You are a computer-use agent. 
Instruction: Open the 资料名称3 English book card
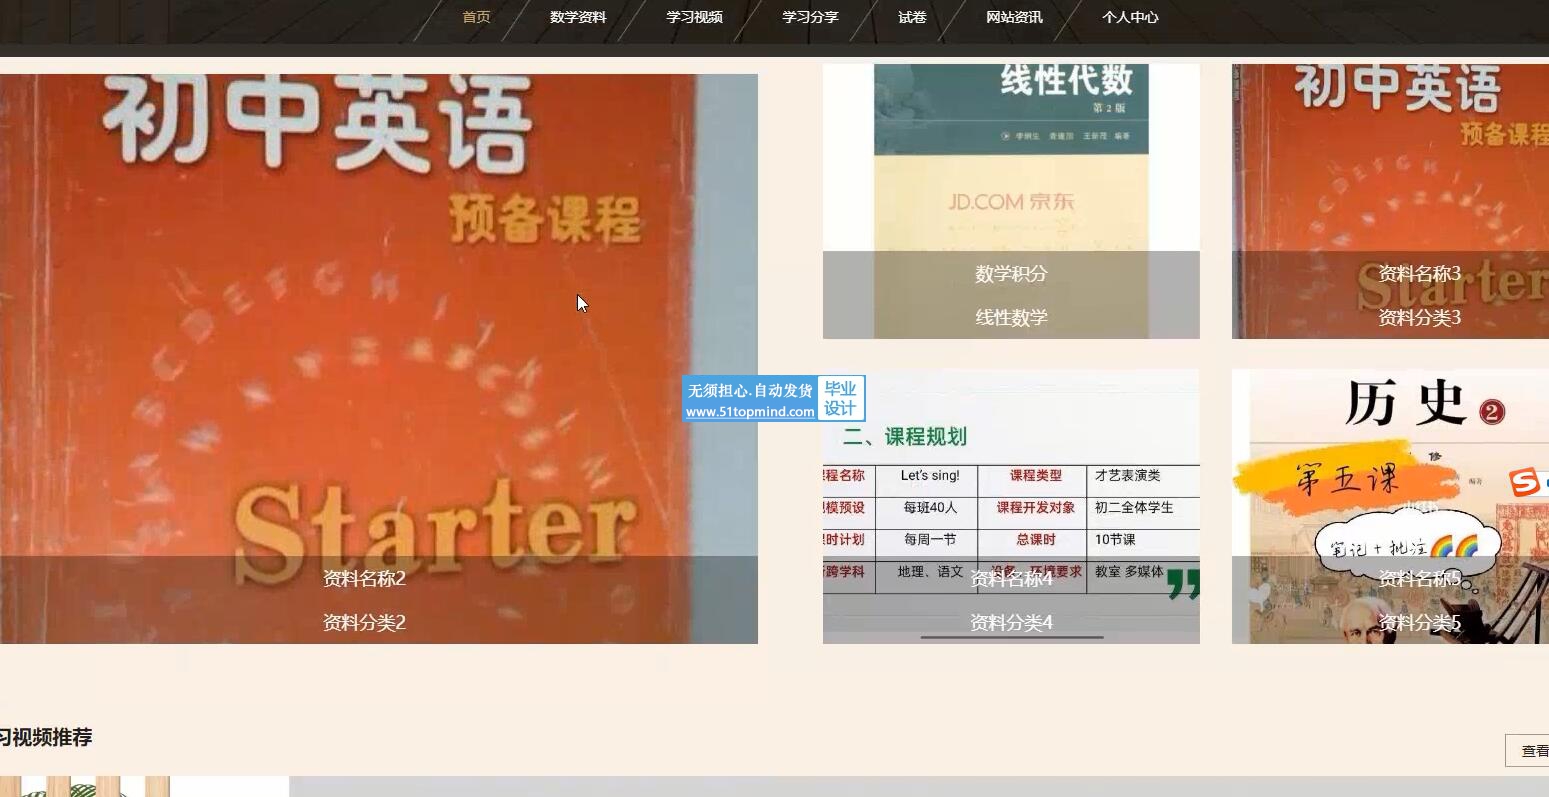(x=1390, y=201)
